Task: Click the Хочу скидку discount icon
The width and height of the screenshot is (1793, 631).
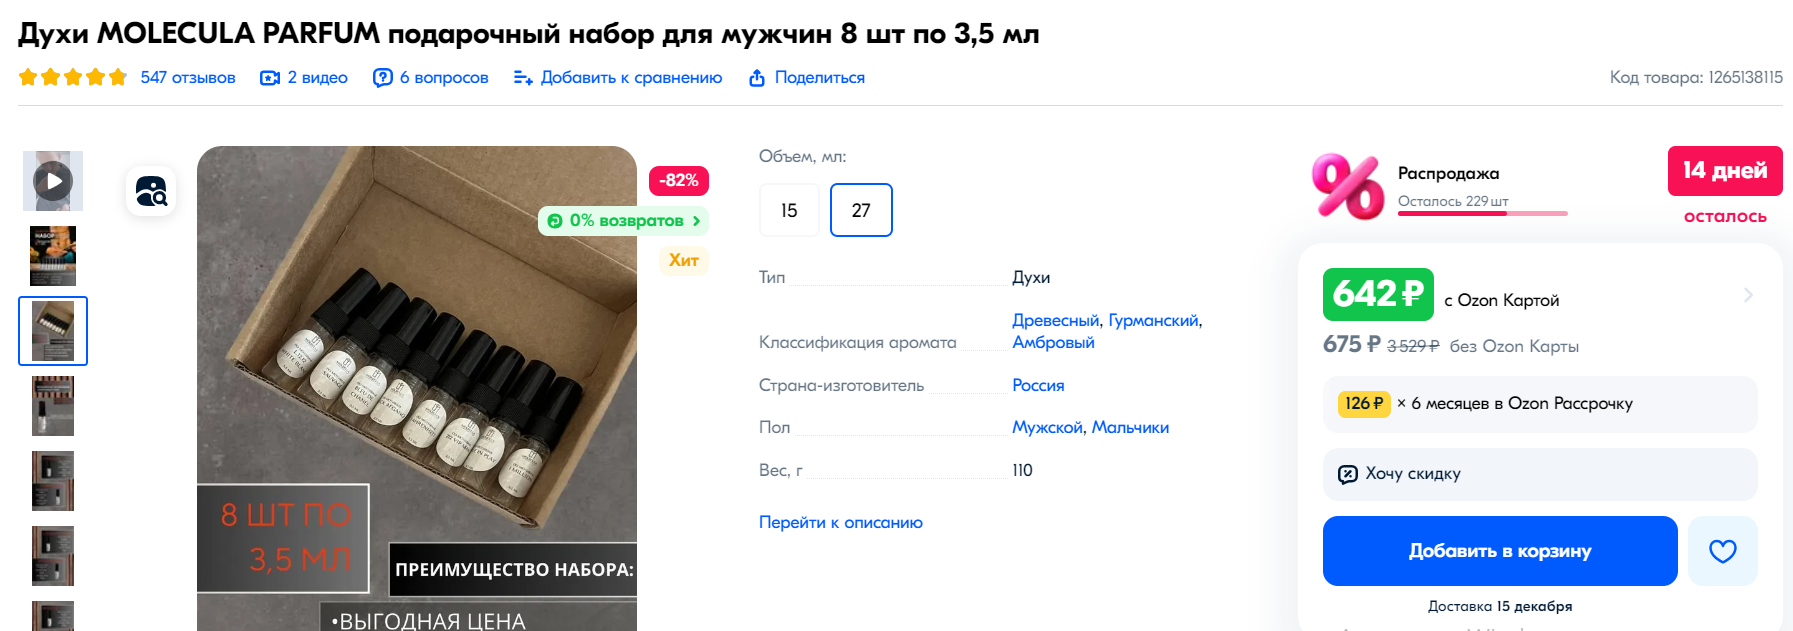Action: pyautogui.click(x=1348, y=474)
